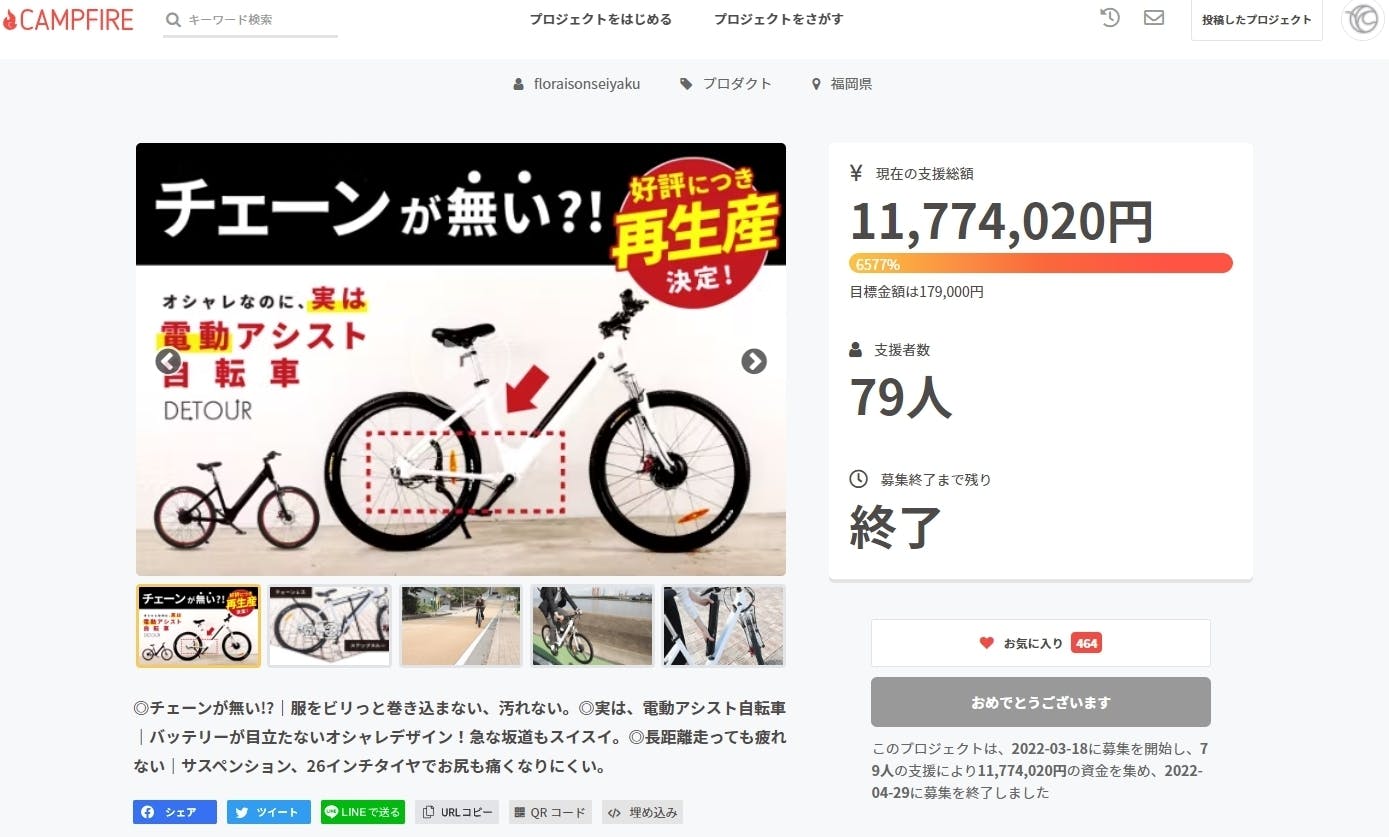Send the project via LINE
The image size is (1389, 837).
tap(362, 812)
